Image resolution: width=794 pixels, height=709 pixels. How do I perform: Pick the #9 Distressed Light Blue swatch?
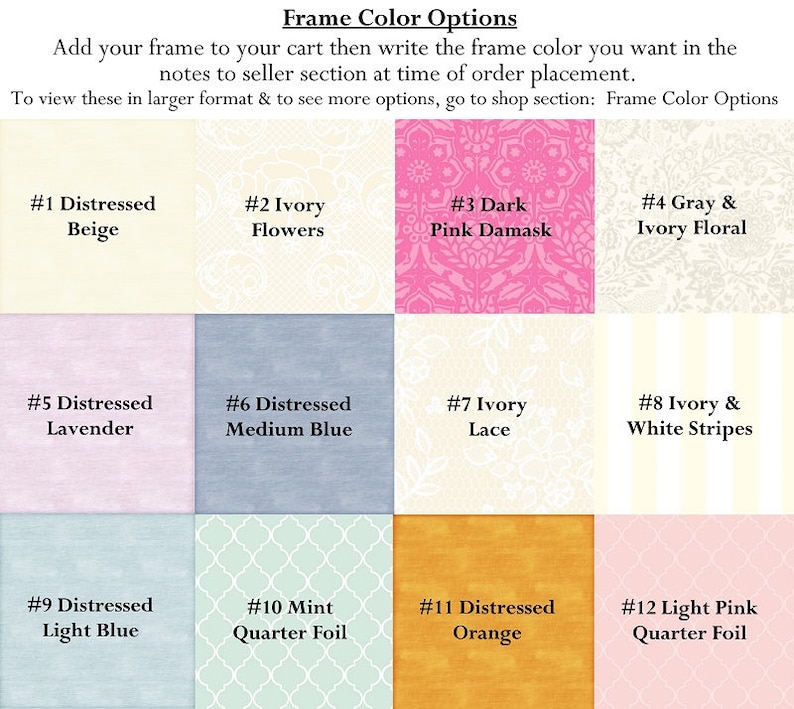97,611
